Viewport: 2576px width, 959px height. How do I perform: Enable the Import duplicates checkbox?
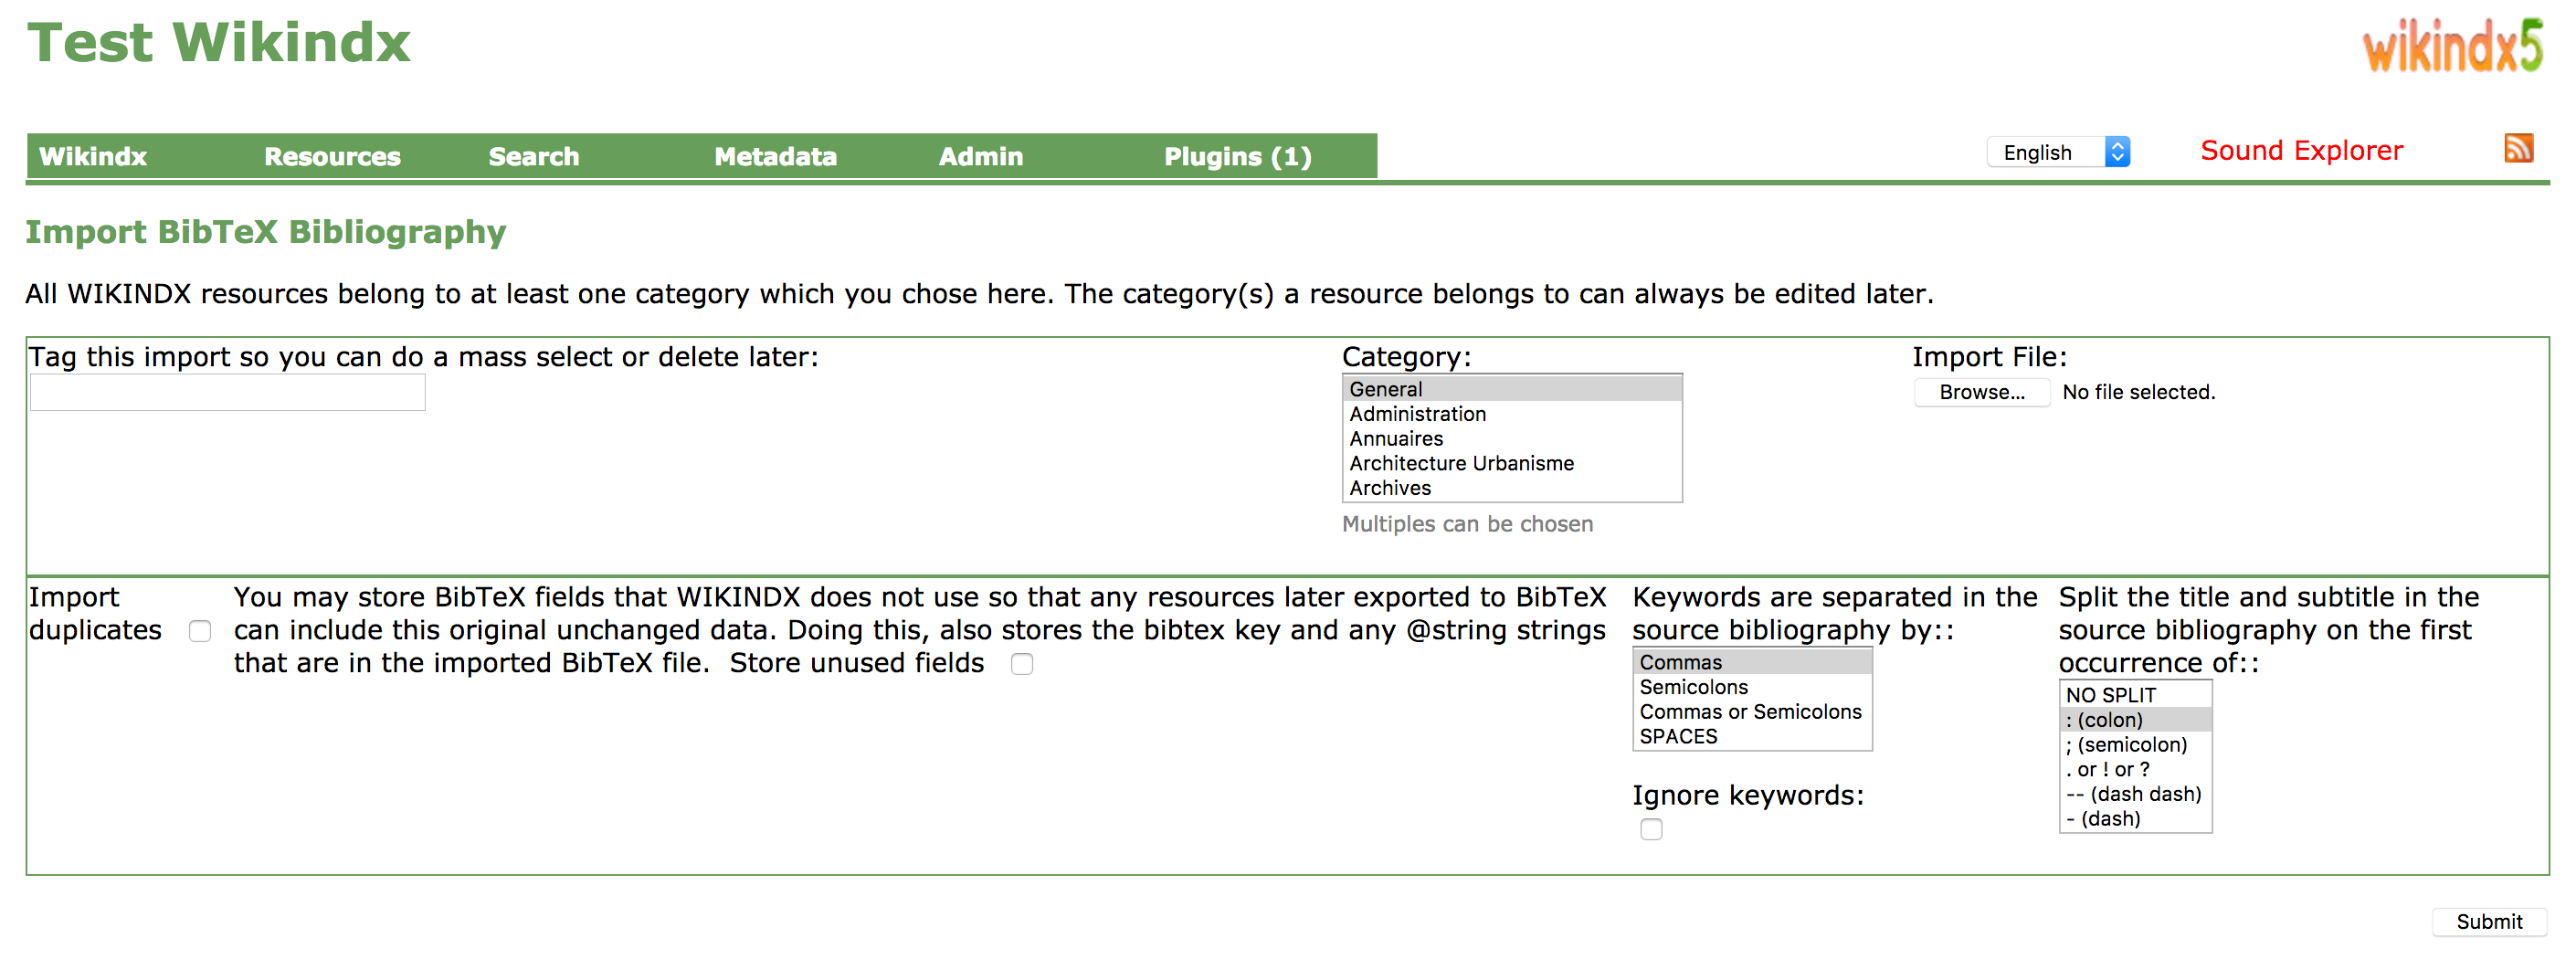point(200,631)
